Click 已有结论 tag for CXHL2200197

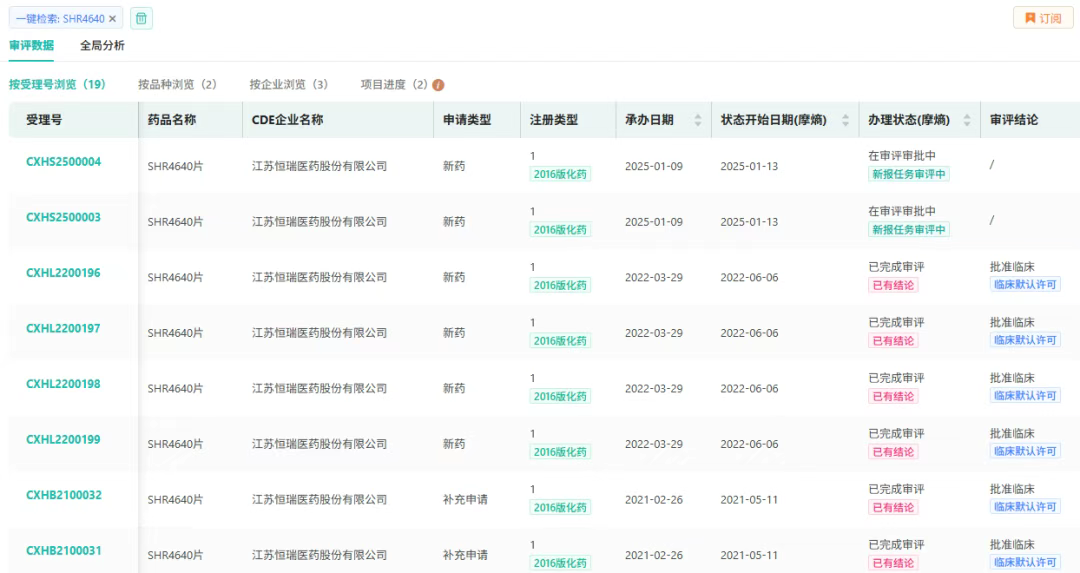point(893,341)
